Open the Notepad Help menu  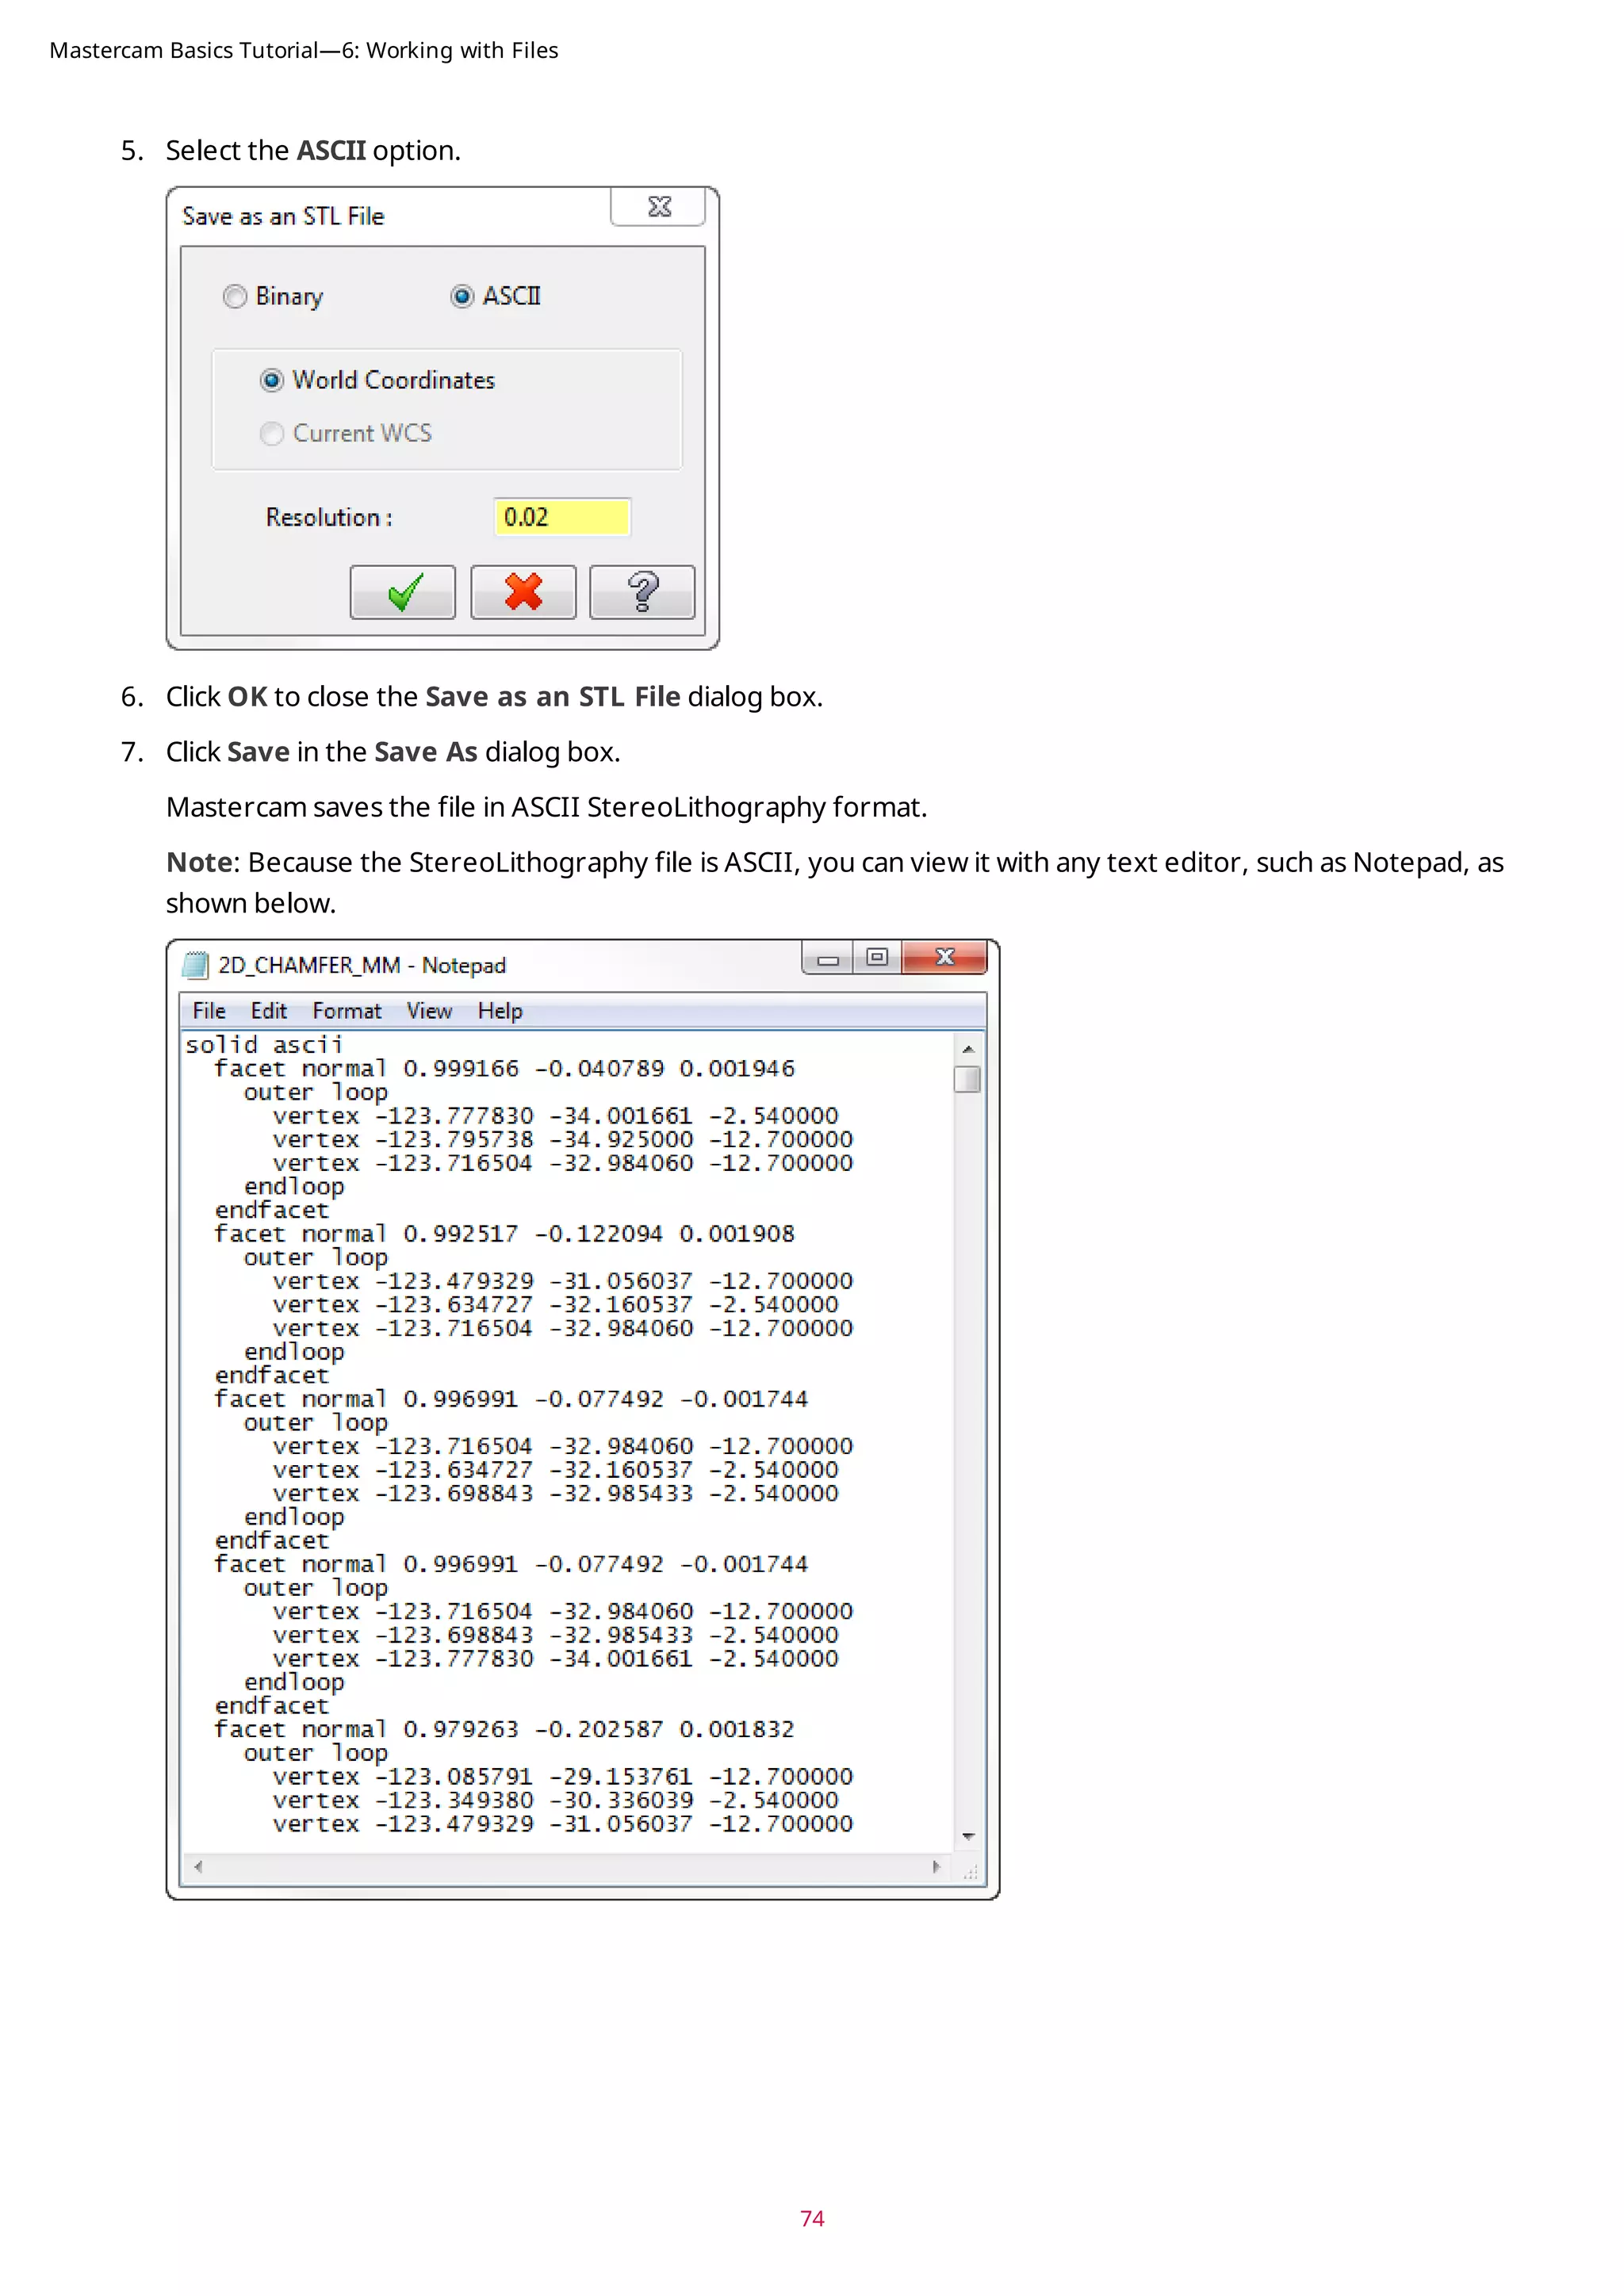coord(500,1011)
